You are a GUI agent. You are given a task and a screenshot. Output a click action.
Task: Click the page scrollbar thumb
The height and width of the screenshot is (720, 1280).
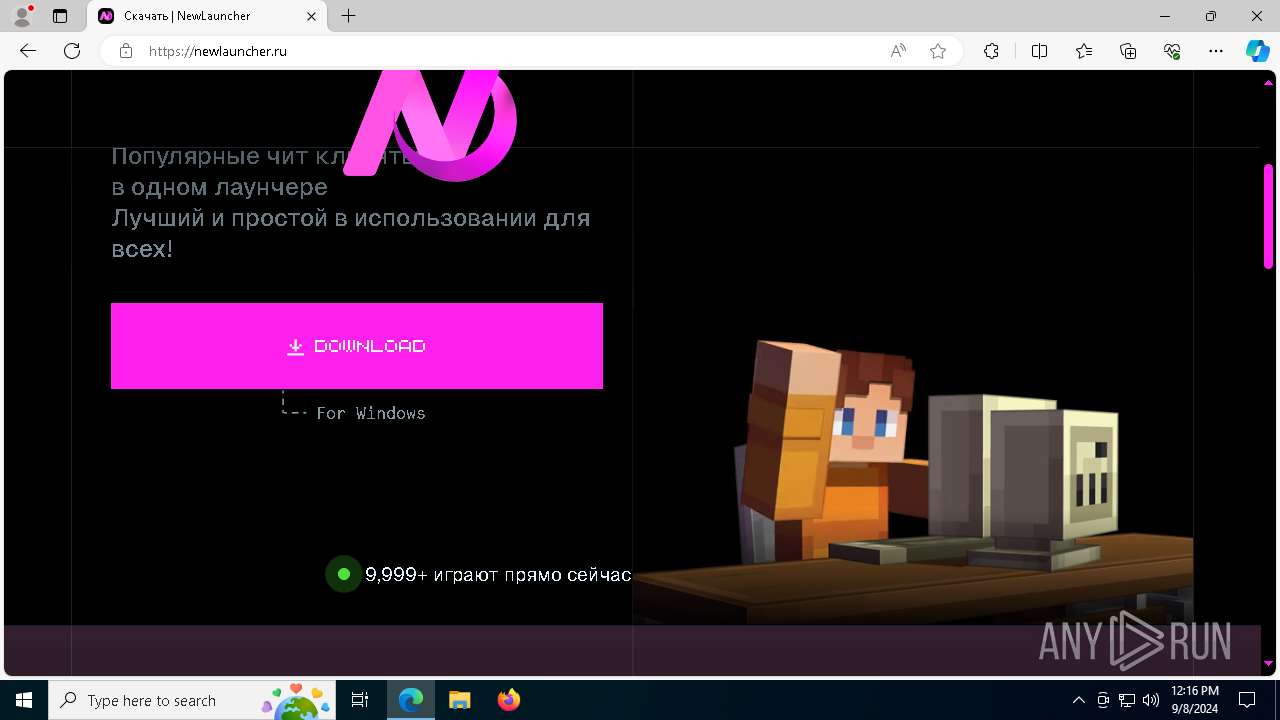point(1268,216)
